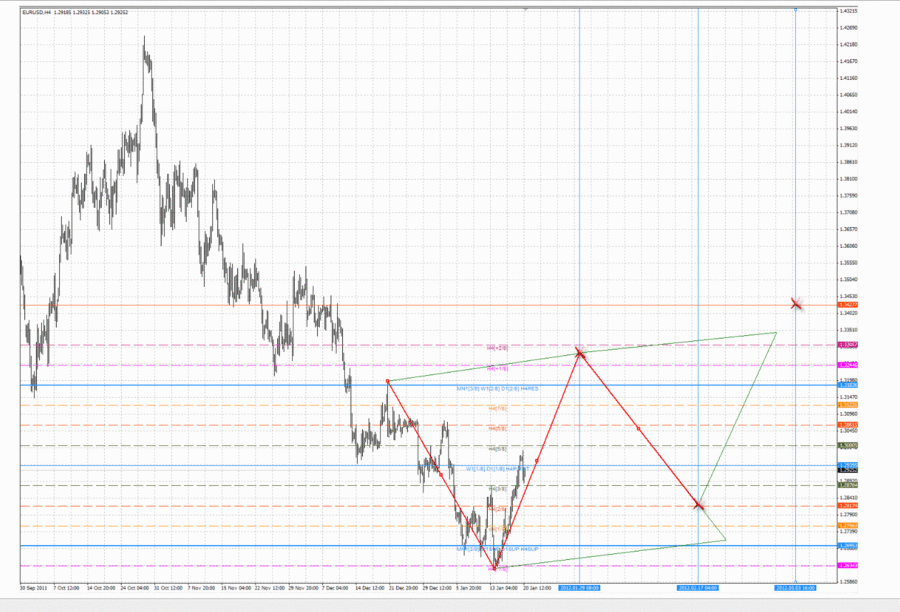Click the green channel's lower right corner

[x=726, y=541]
